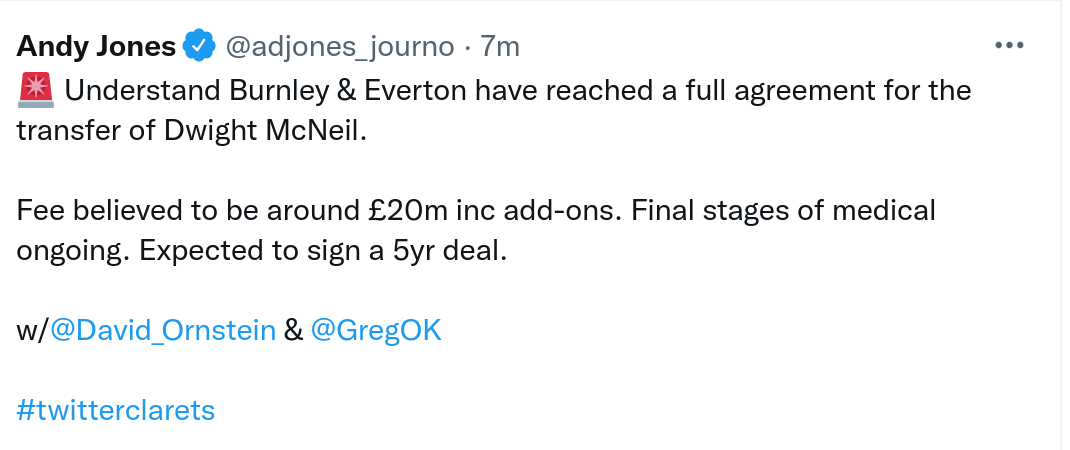The height and width of the screenshot is (450, 1070).
Task: Open the #twitterclarets hashtag
Action: coord(116,410)
